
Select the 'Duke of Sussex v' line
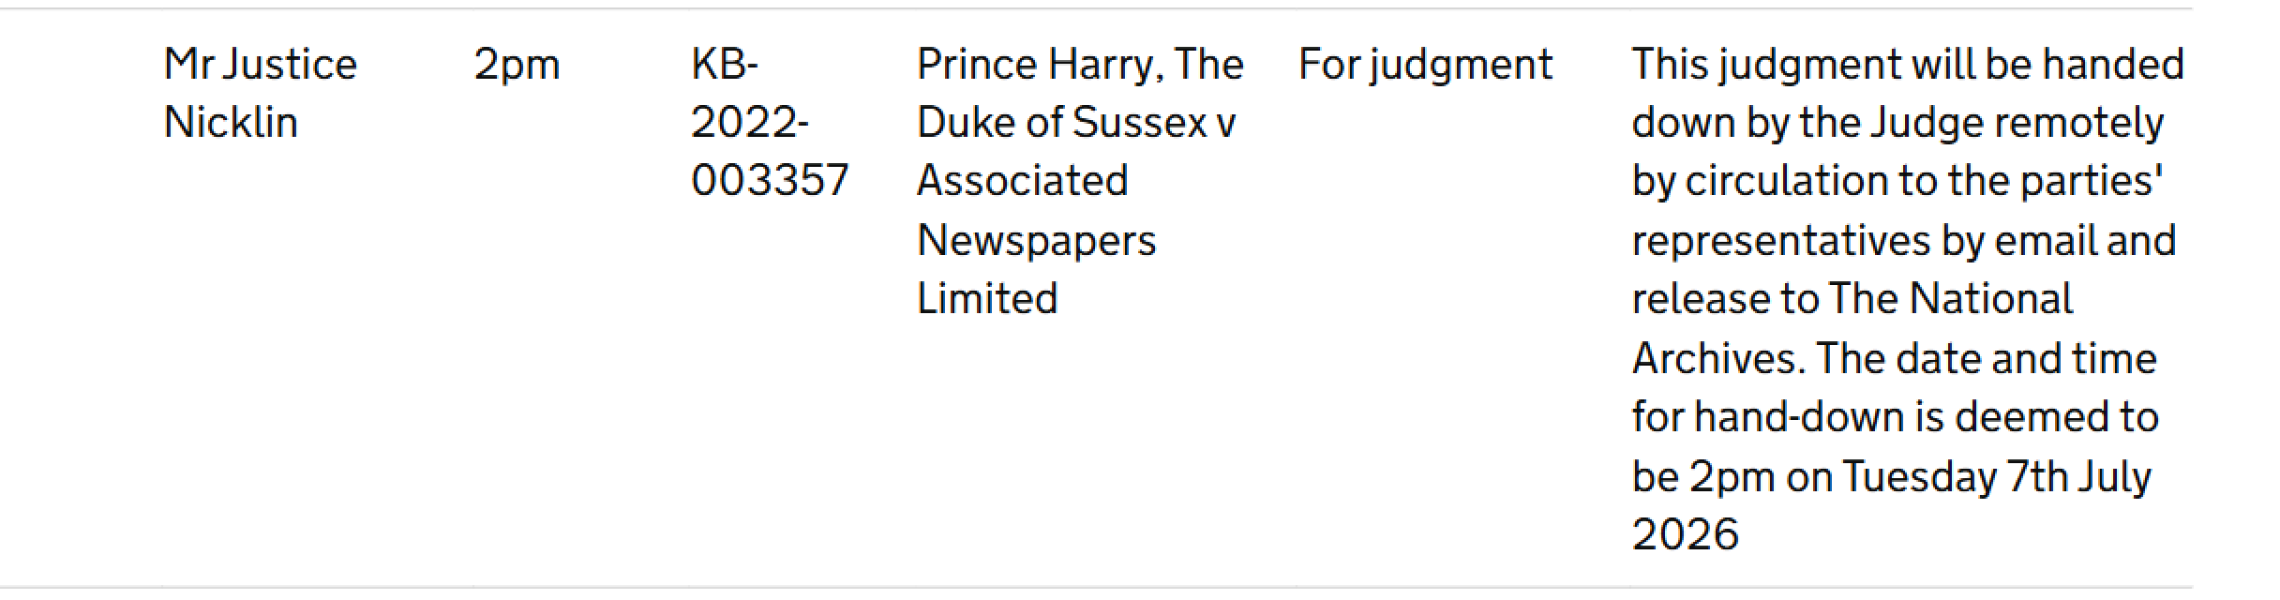click(1076, 123)
